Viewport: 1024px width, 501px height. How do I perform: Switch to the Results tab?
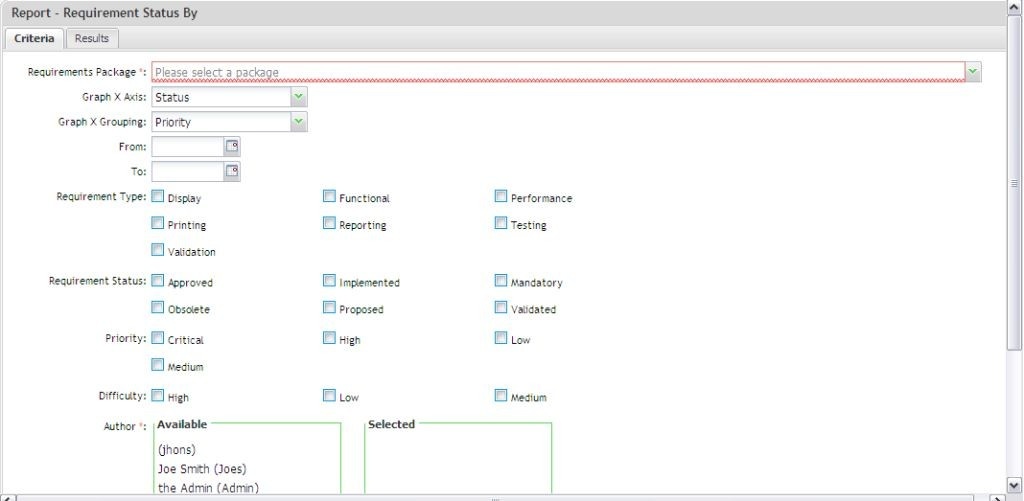[92, 38]
